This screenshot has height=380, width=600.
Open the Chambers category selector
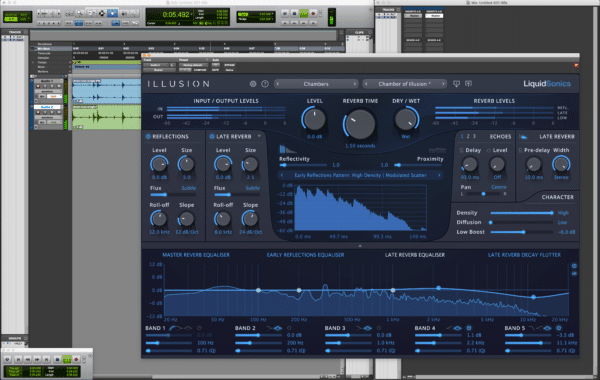click(x=316, y=84)
